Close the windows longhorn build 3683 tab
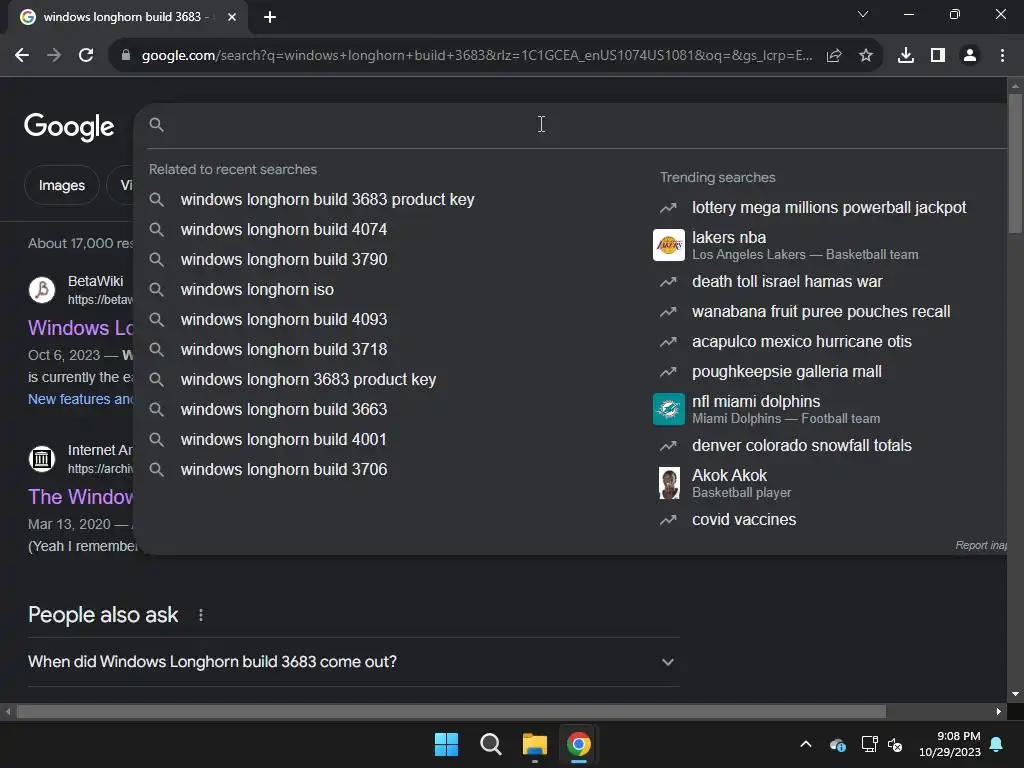The width and height of the screenshot is (1024, 768). (x=232, y=17)
